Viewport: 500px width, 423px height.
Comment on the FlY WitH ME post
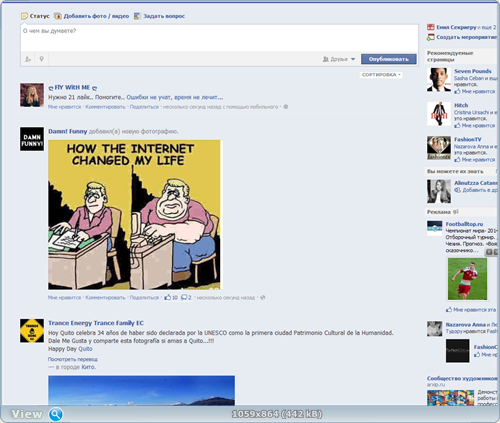click(x=105, y=107)
